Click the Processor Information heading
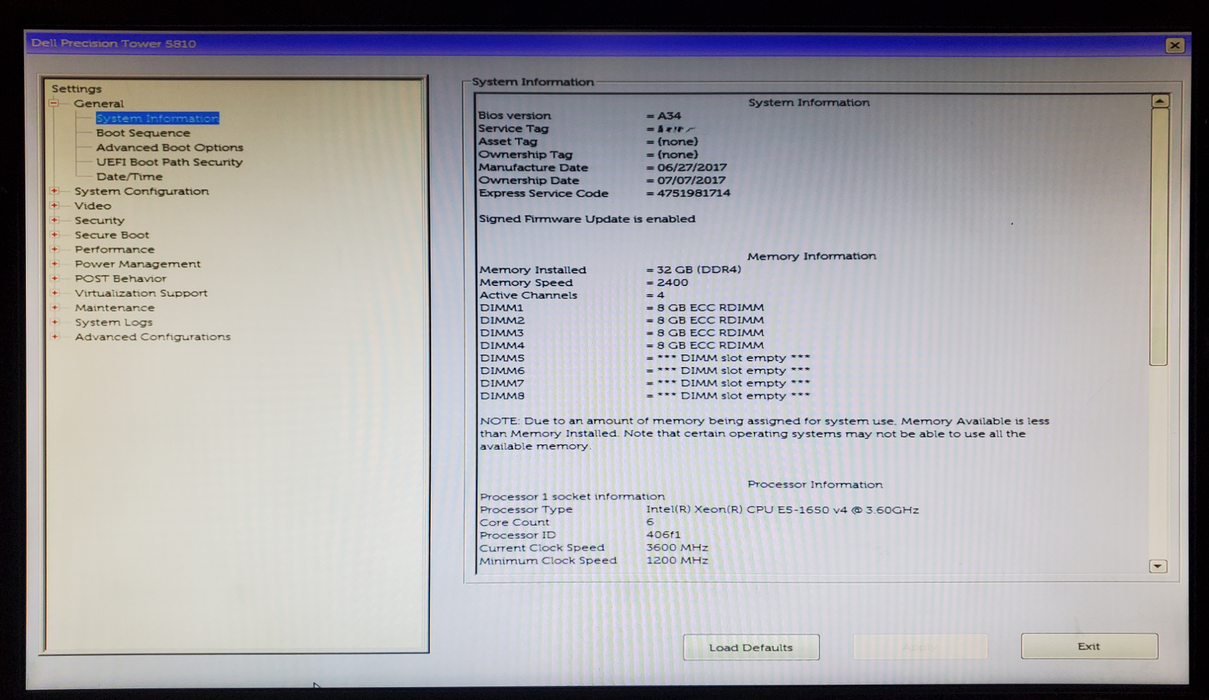 [815, 485]
